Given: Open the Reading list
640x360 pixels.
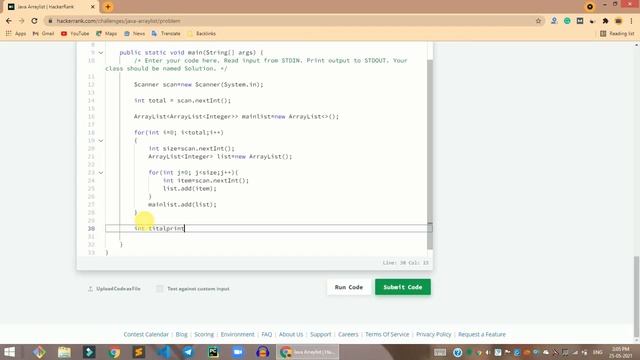Looking at the screenshot, I should 617,33.
